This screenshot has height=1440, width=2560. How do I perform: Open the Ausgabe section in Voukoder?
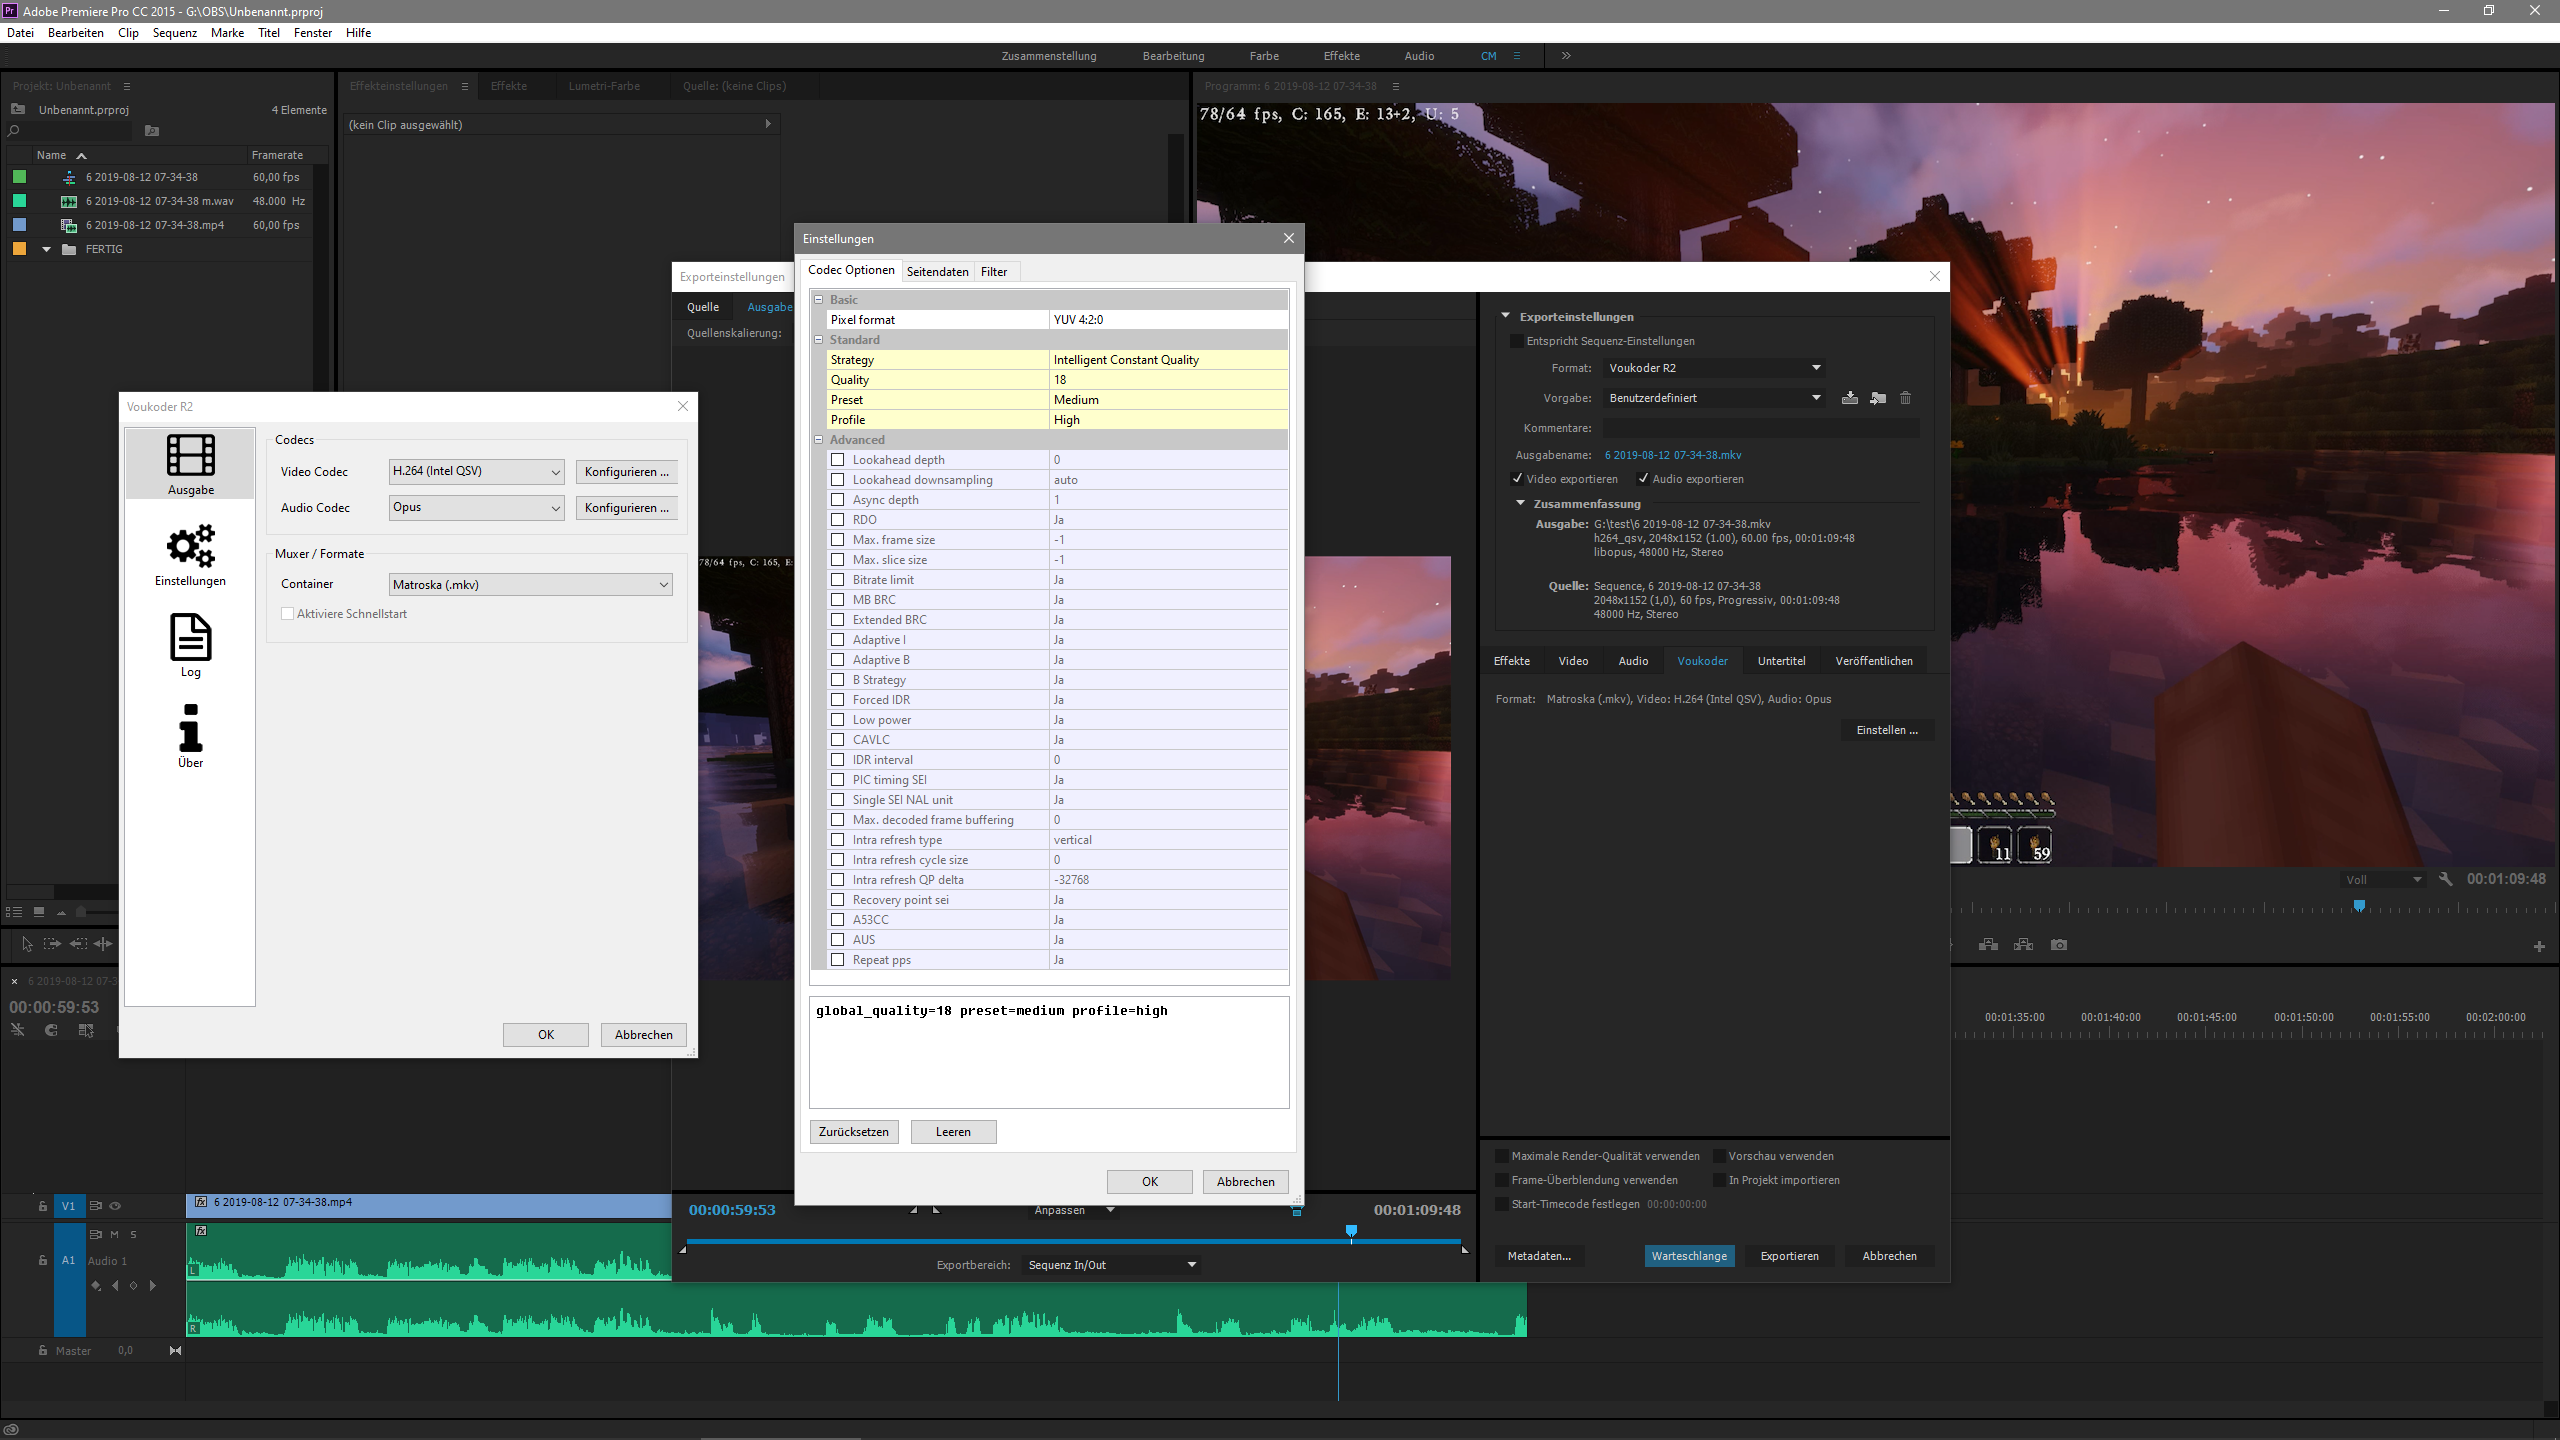[190, 463]
